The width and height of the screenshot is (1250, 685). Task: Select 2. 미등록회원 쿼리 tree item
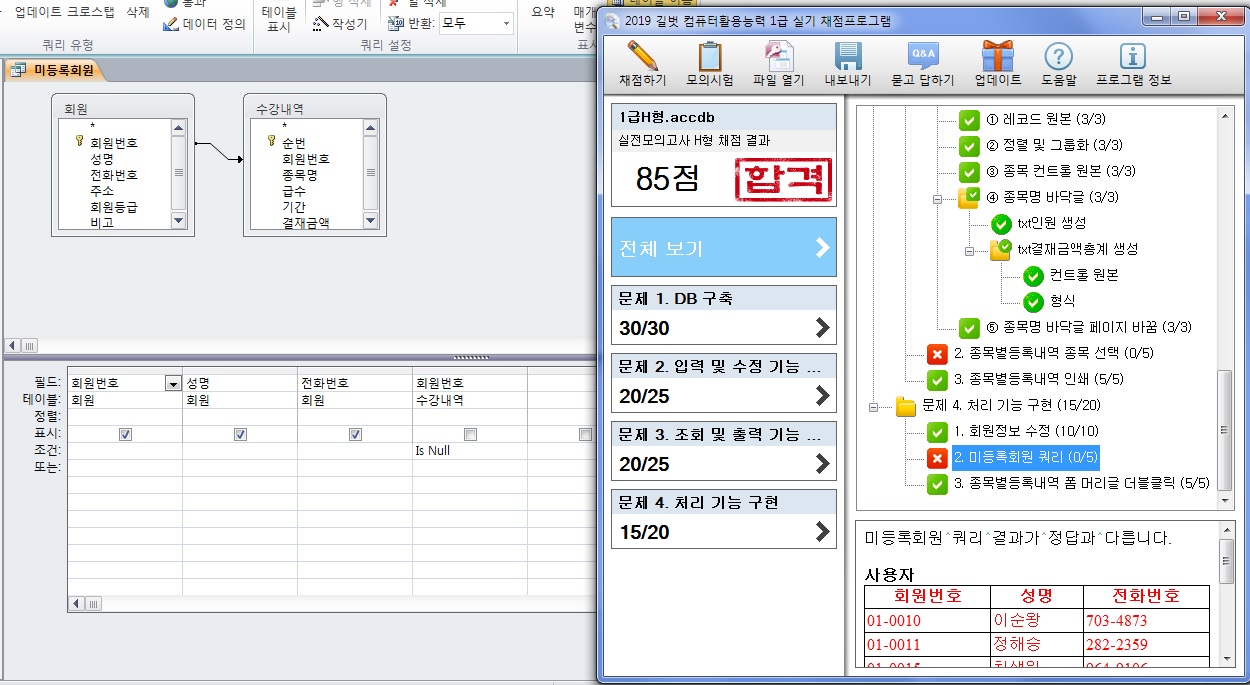(1025, 458)
